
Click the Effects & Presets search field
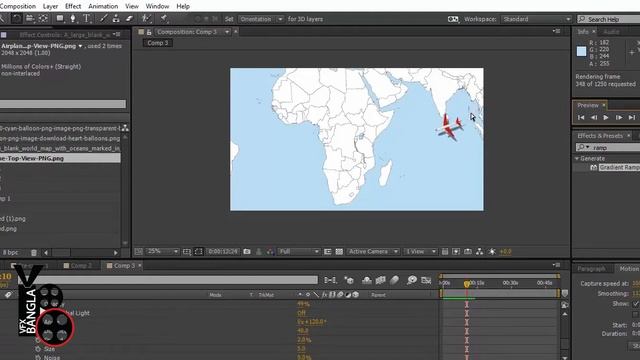(607, 147)
